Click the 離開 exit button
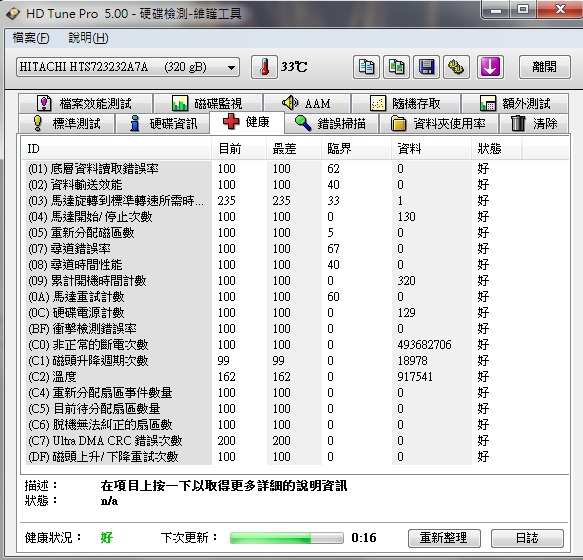 (544, 67)
